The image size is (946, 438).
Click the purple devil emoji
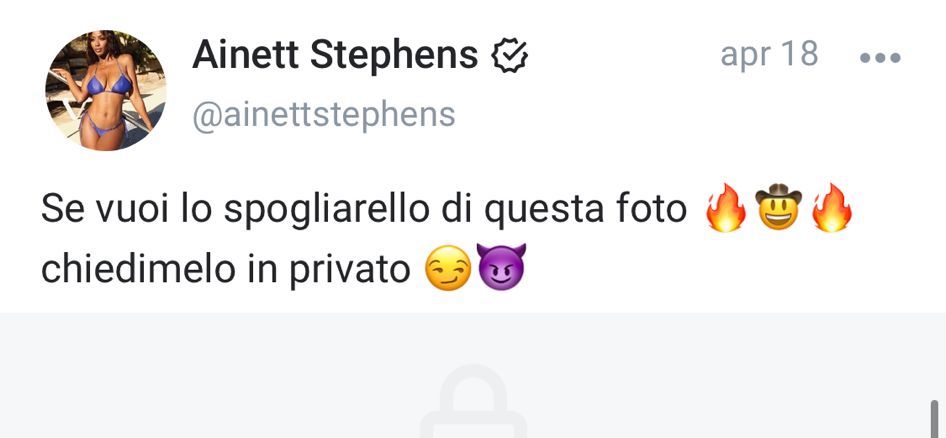coord(501,268)
